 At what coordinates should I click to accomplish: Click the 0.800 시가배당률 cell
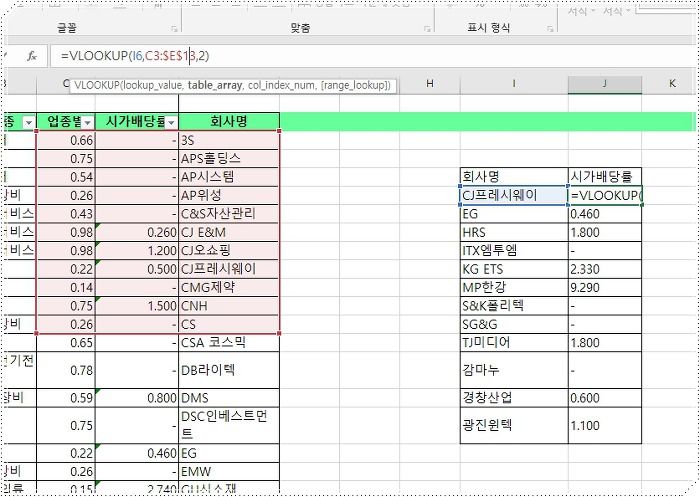click(137, 398)
